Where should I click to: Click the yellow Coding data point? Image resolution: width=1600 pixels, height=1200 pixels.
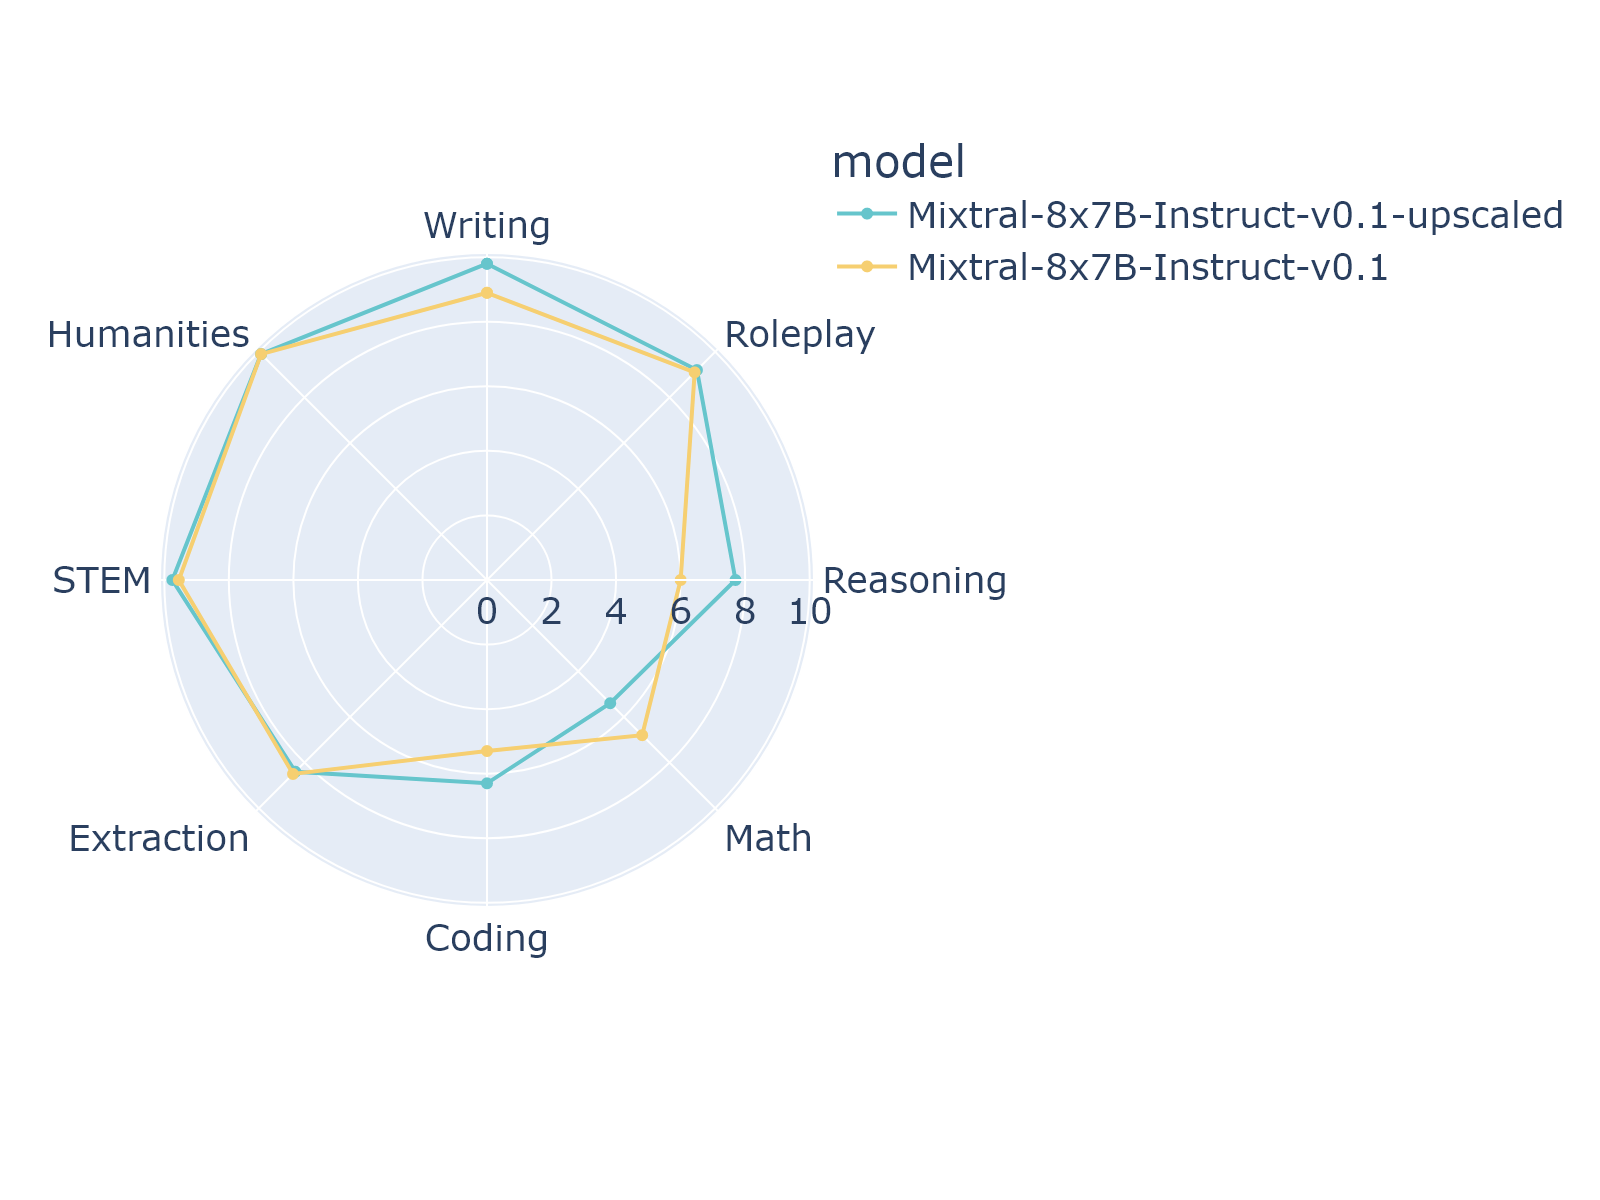[x=487, y=750]
